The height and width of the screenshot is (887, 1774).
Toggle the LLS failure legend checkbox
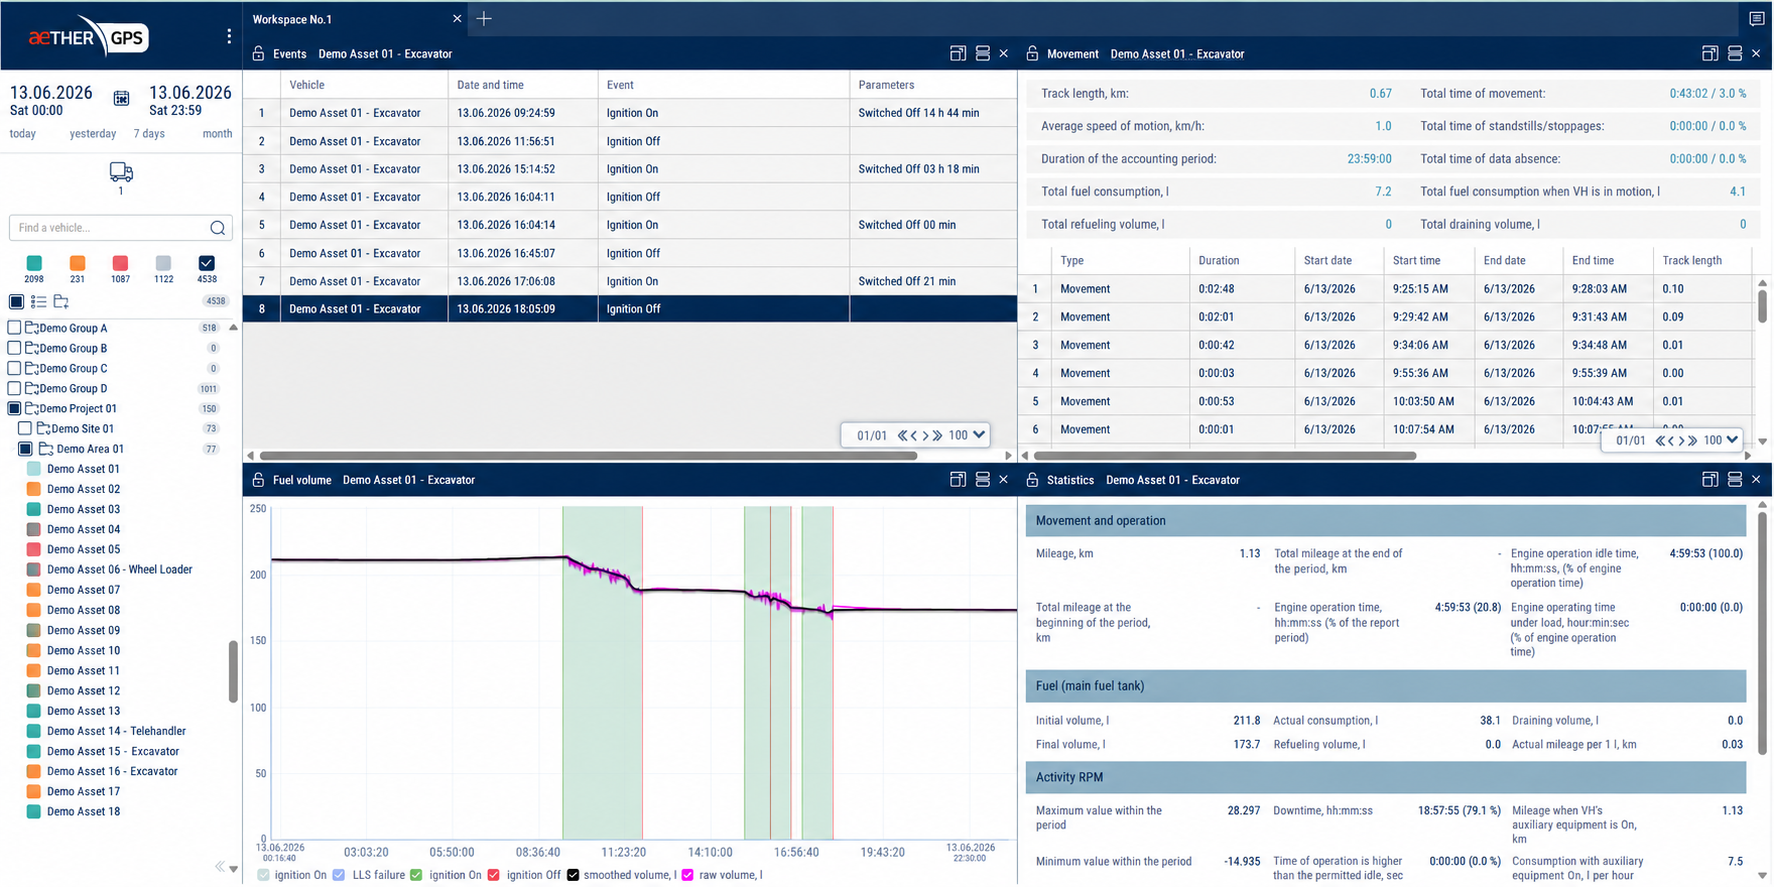click(339, 875)
